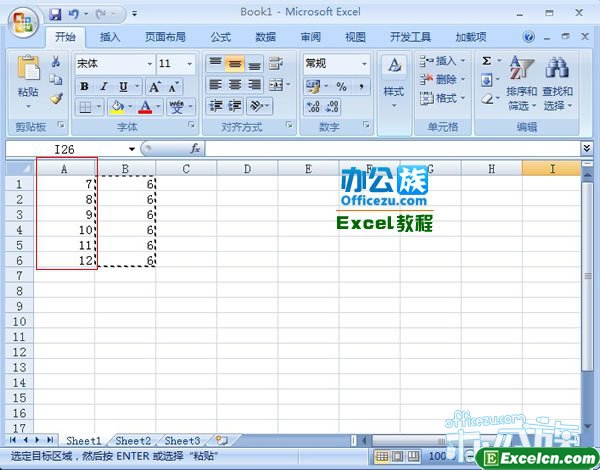
Task: Set bottom vertical alignment
Action: point(254,64)
